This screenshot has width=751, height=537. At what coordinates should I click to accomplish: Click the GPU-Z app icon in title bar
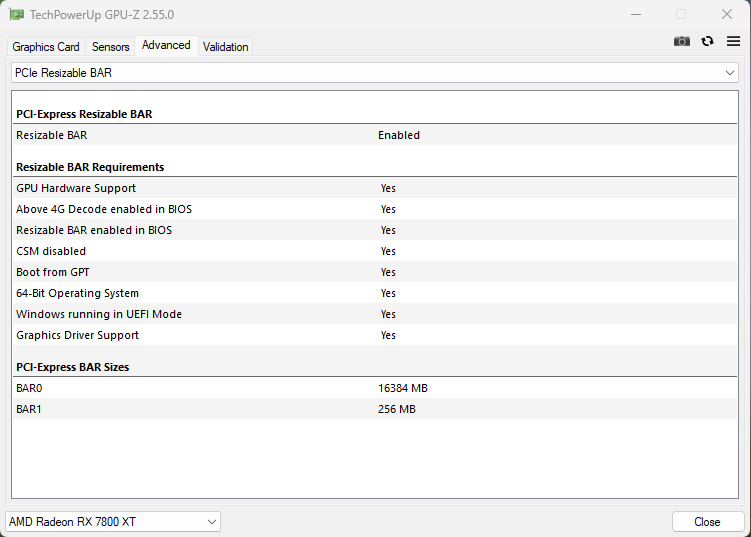coord(17,14)
